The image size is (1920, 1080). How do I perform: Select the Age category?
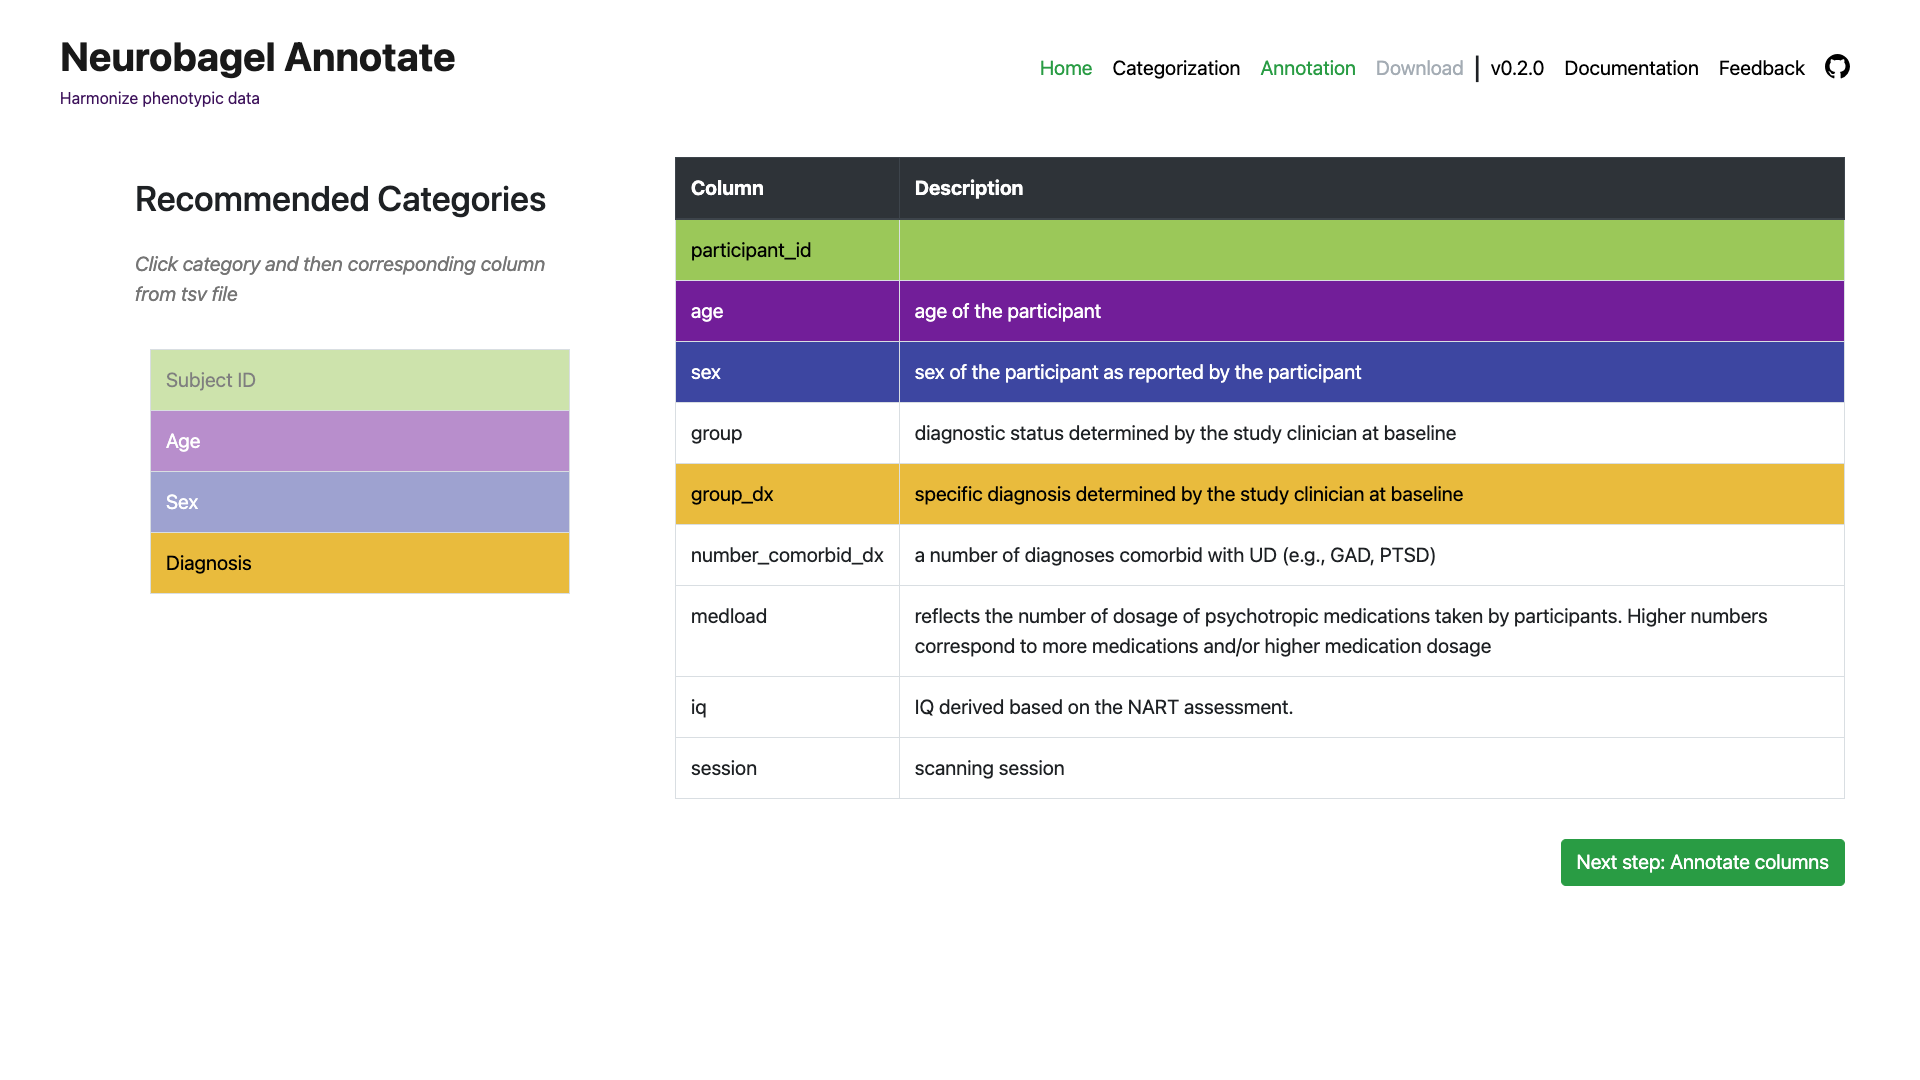click(359, 441)
